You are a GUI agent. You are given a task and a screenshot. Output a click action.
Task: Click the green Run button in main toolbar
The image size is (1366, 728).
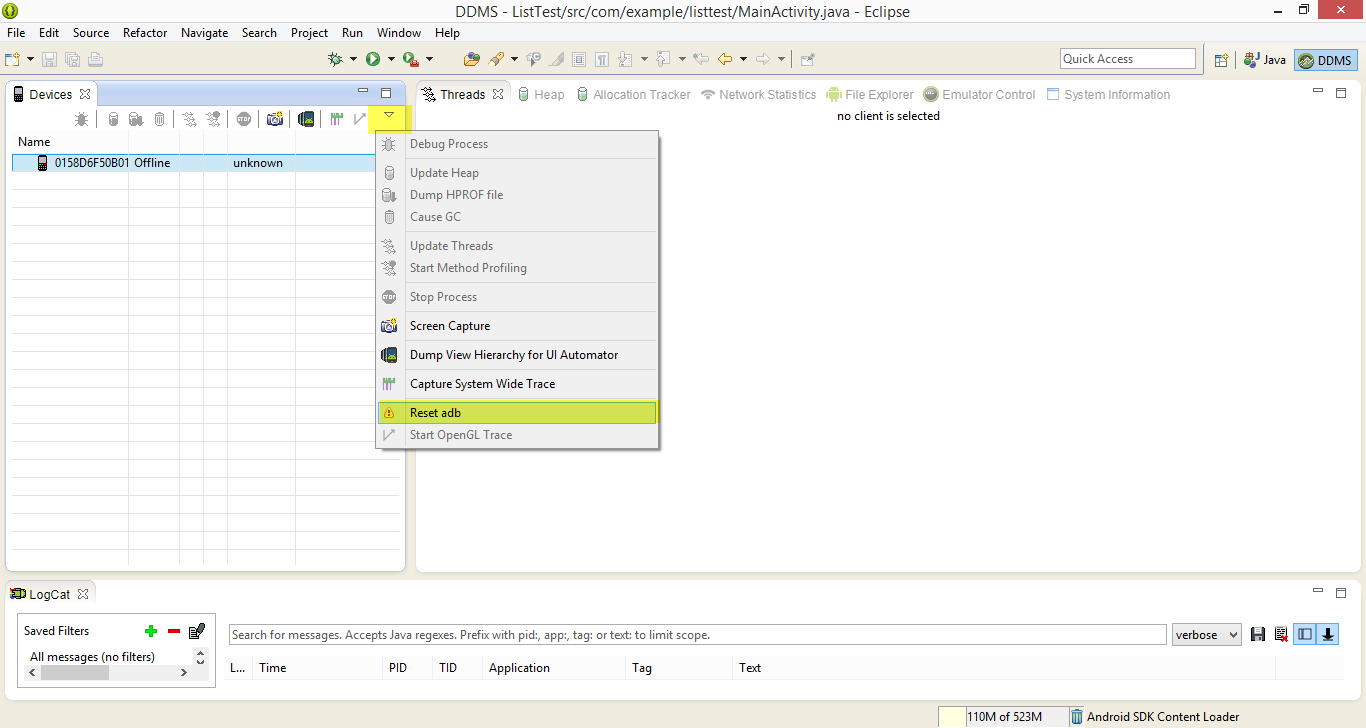coord(372,59)
